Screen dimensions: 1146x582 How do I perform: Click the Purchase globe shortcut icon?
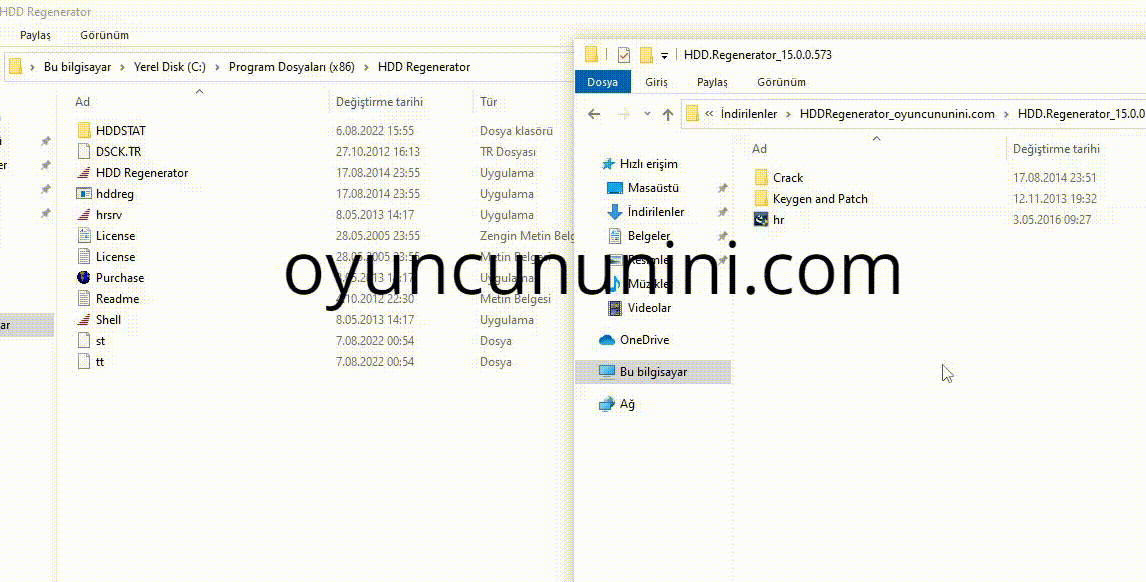point(84,278)
